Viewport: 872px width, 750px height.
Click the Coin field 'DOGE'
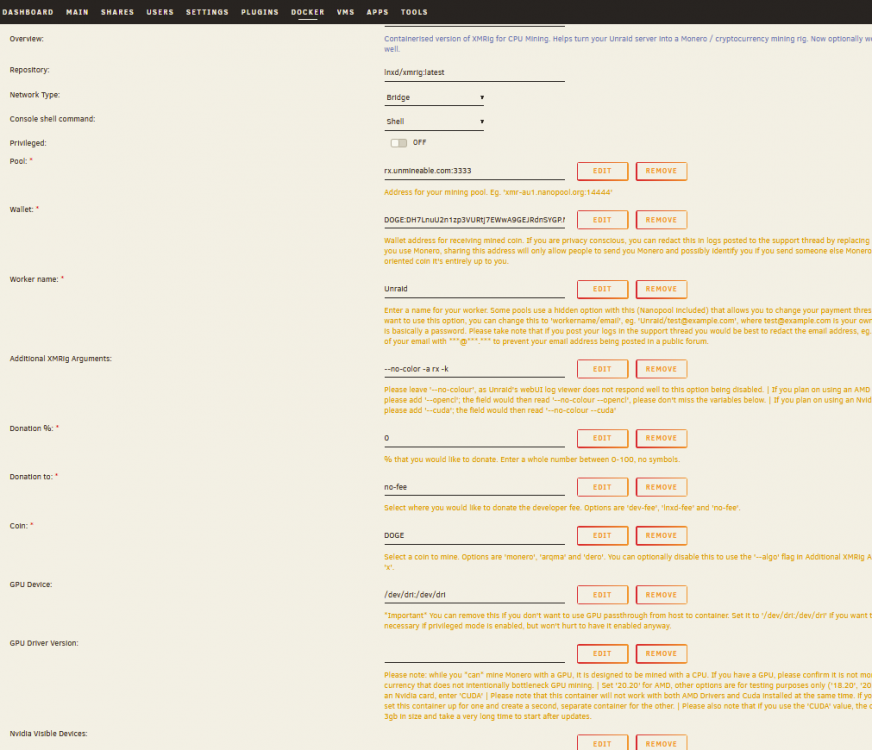[x=474, y=535]
